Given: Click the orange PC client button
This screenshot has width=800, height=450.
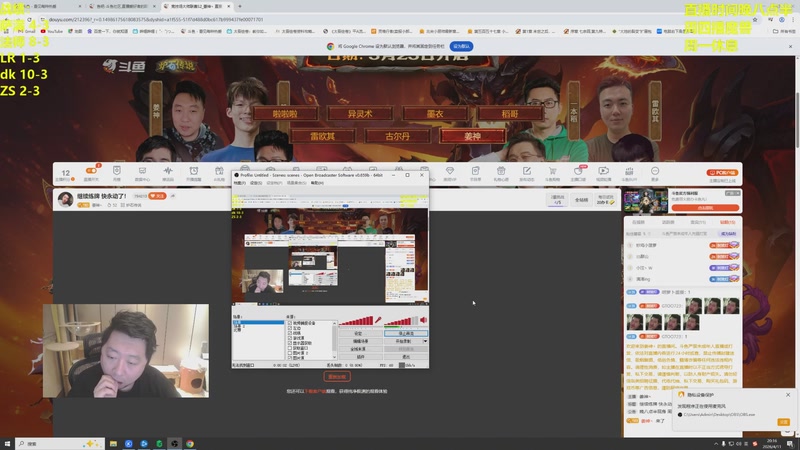Looking at the screenshot, I should 722,172.
